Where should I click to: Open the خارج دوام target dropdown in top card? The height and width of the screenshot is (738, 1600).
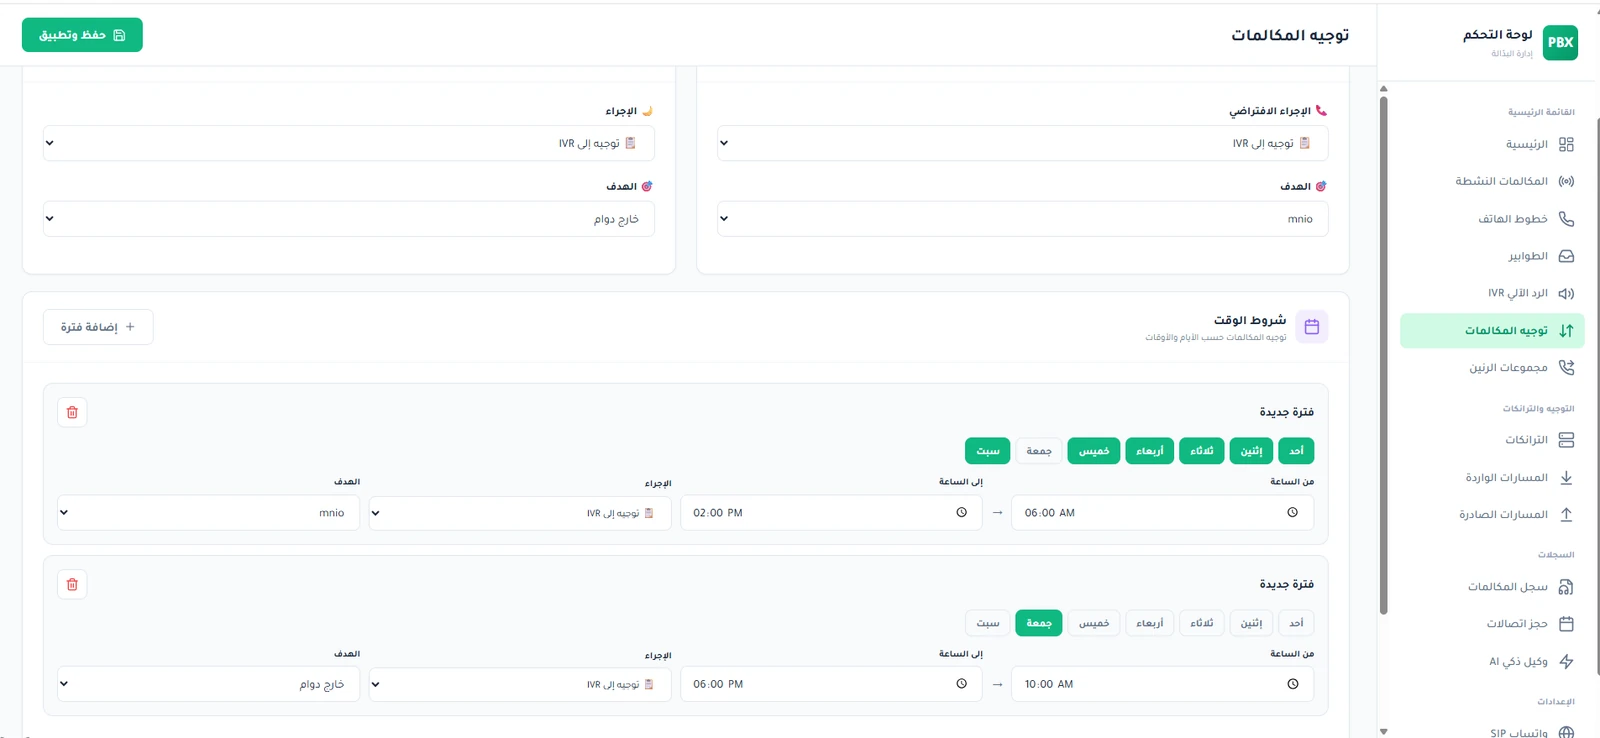pyautogui.click(x=349, y=219)
